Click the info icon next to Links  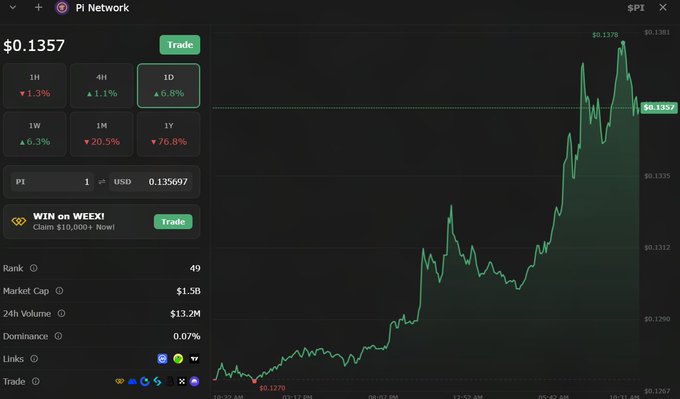click(x=34, y=359)
